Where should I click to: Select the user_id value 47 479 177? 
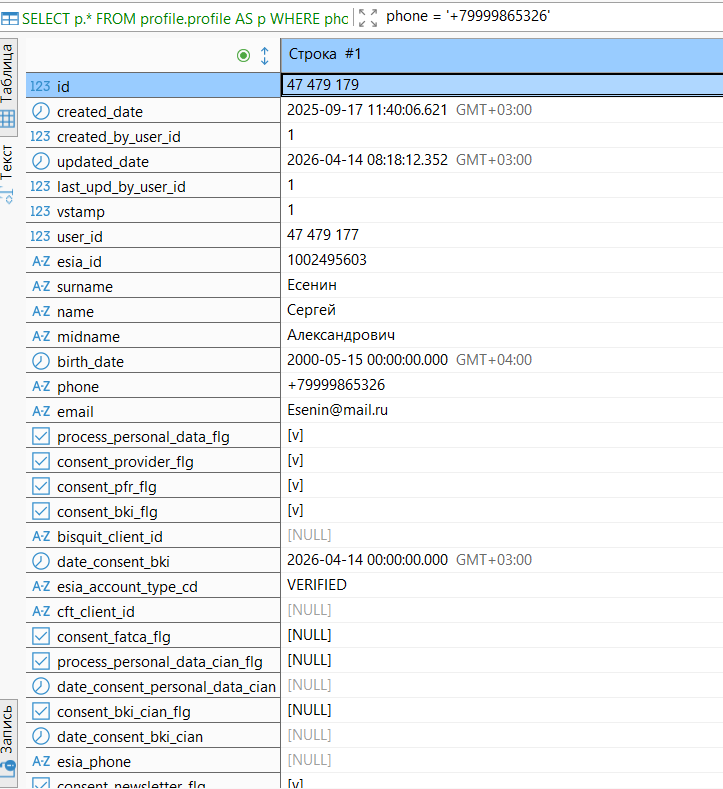[x=323, y=234]
